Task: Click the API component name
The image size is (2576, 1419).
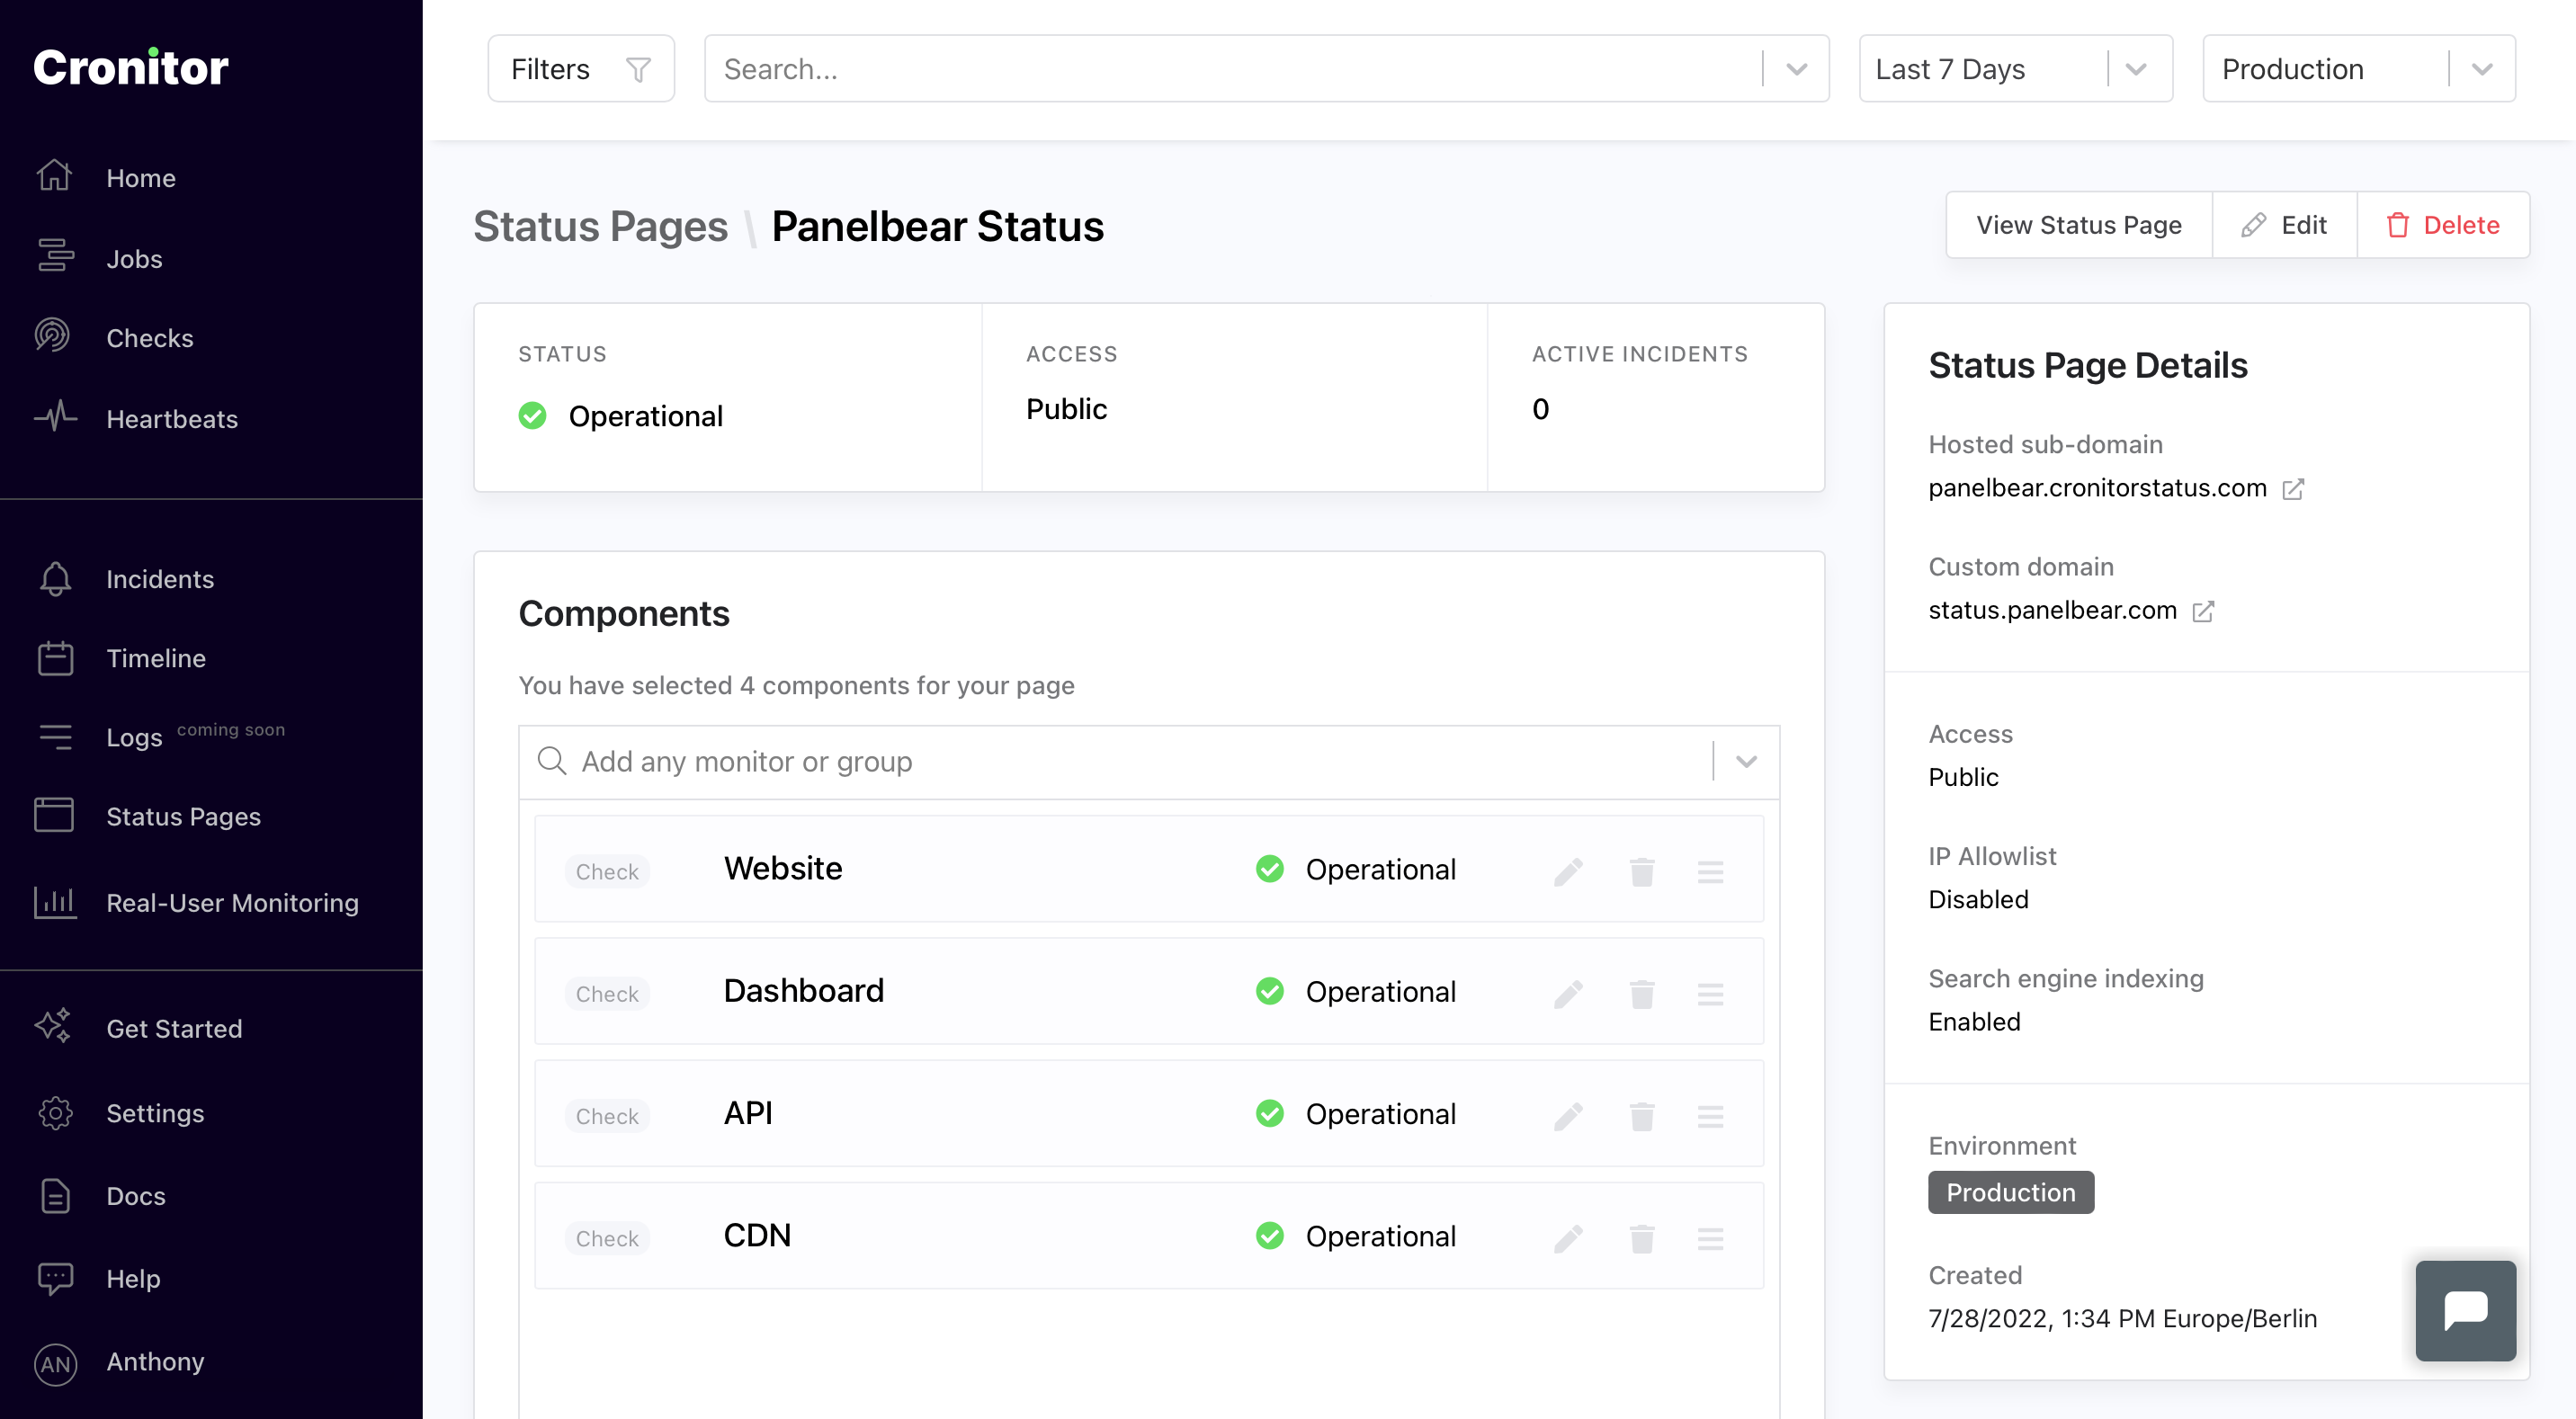Action: click(x=748, y=1112)
